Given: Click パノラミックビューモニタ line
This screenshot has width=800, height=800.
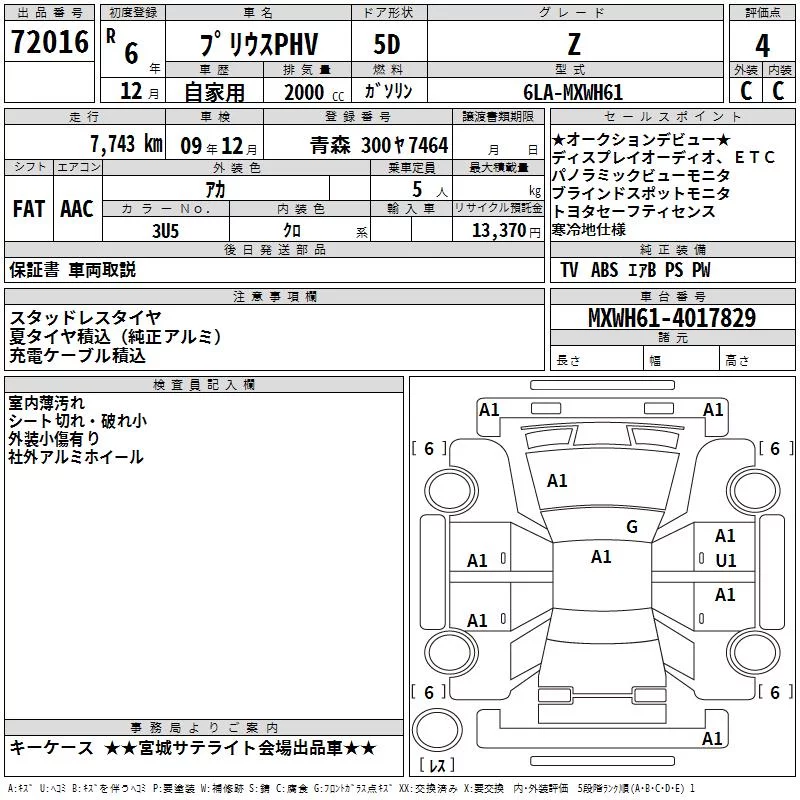Looking at the screenshot, I should coord(641,175).
